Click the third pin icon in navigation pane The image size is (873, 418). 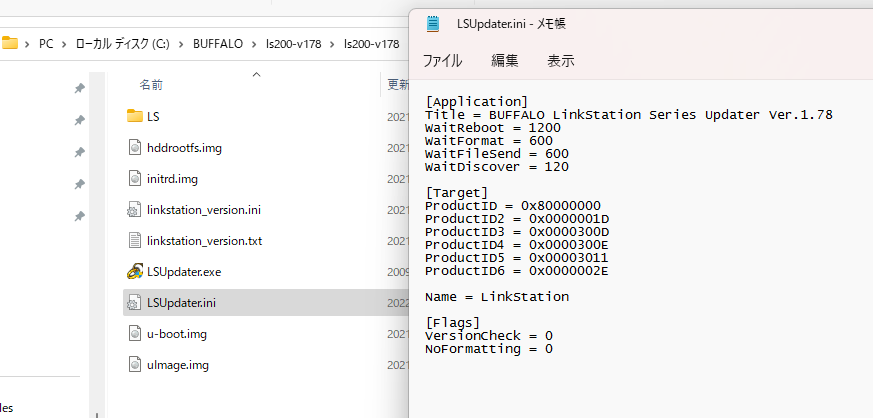coord(80,151)
